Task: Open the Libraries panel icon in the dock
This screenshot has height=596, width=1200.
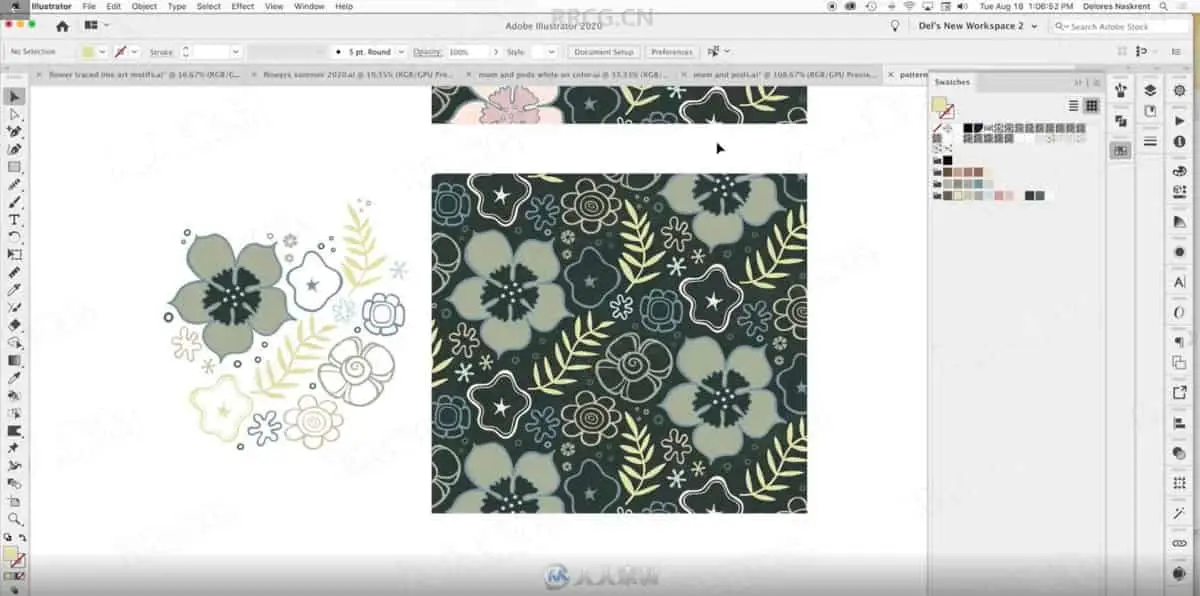Action: (1150, 112)
